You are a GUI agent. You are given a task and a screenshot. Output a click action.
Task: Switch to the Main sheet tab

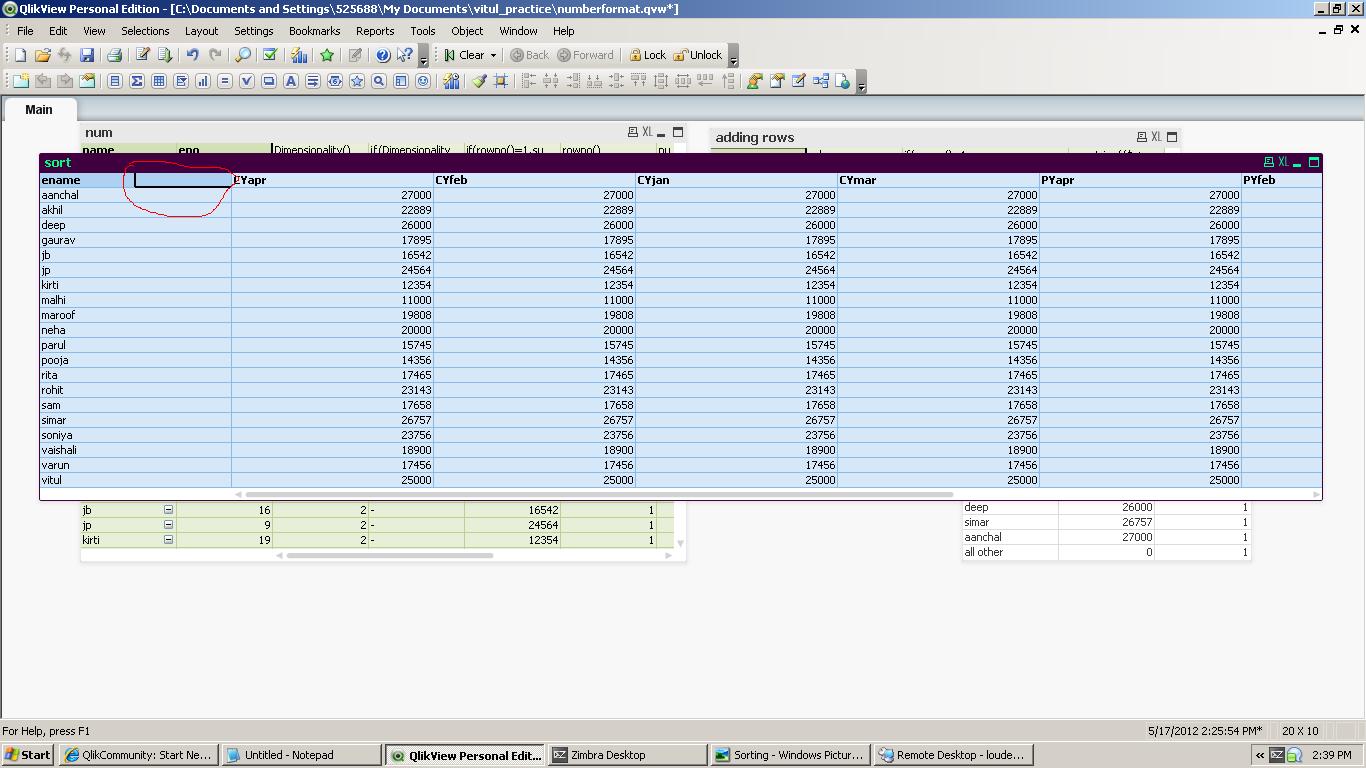pyautogui.click(x=39, y=110)
